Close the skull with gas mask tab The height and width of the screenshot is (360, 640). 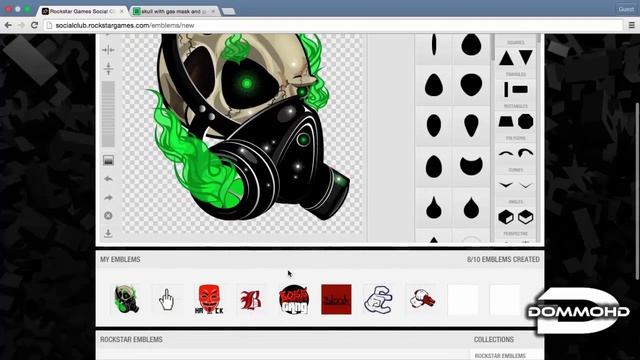tap(213, 11)
